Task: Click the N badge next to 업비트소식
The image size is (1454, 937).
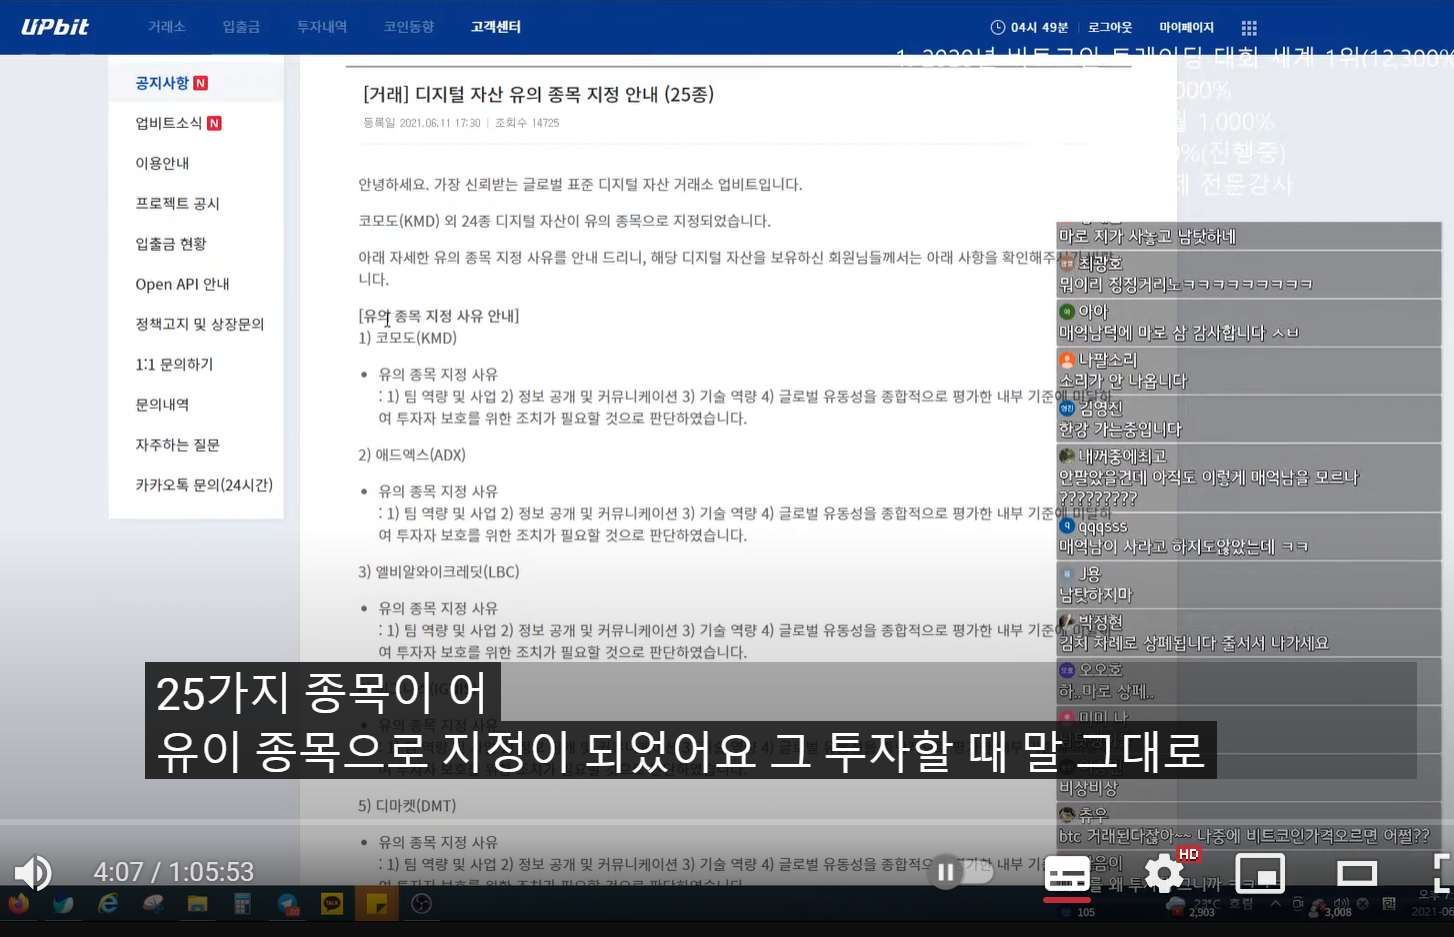Action: click(x=214, y=123)
